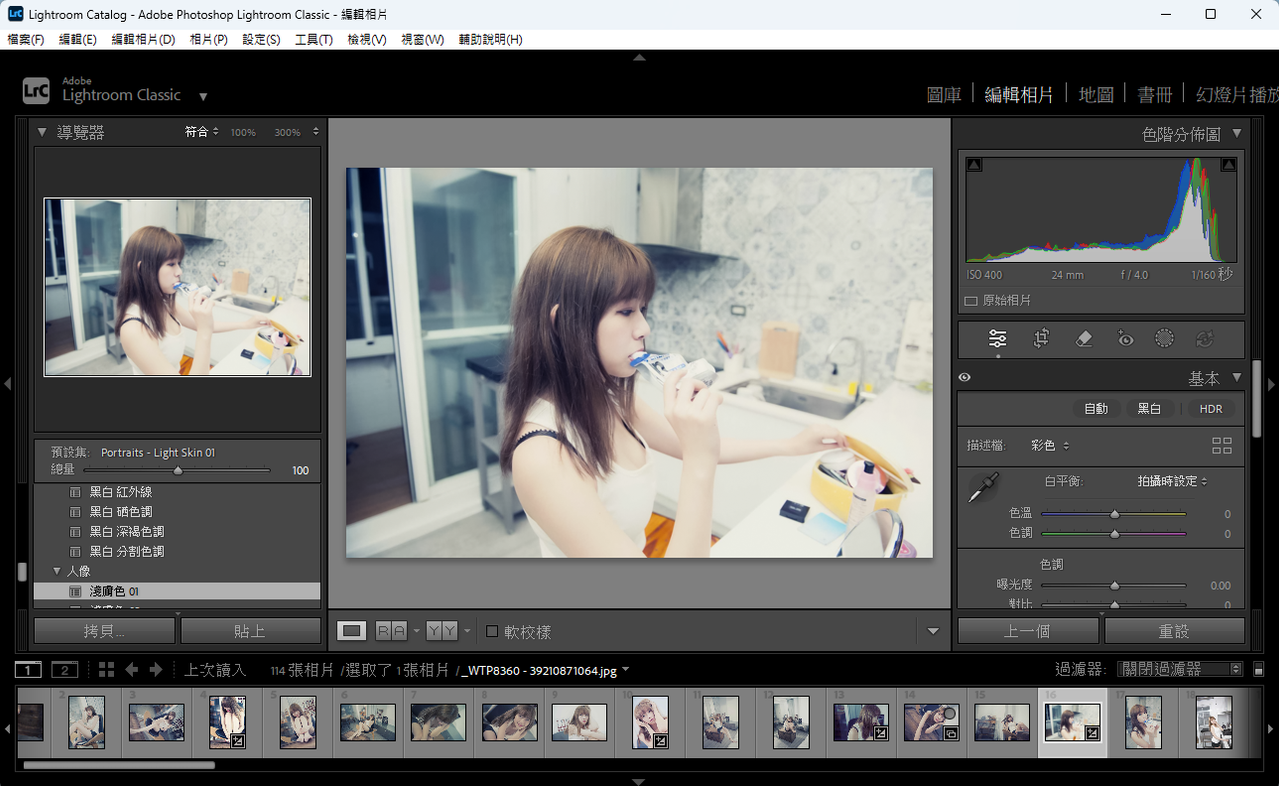This screenshot has height=786, width=1279.
Task: Open filename _WTP8360 source dropdown
Action: pyautogui.click(x=626, y=669)
